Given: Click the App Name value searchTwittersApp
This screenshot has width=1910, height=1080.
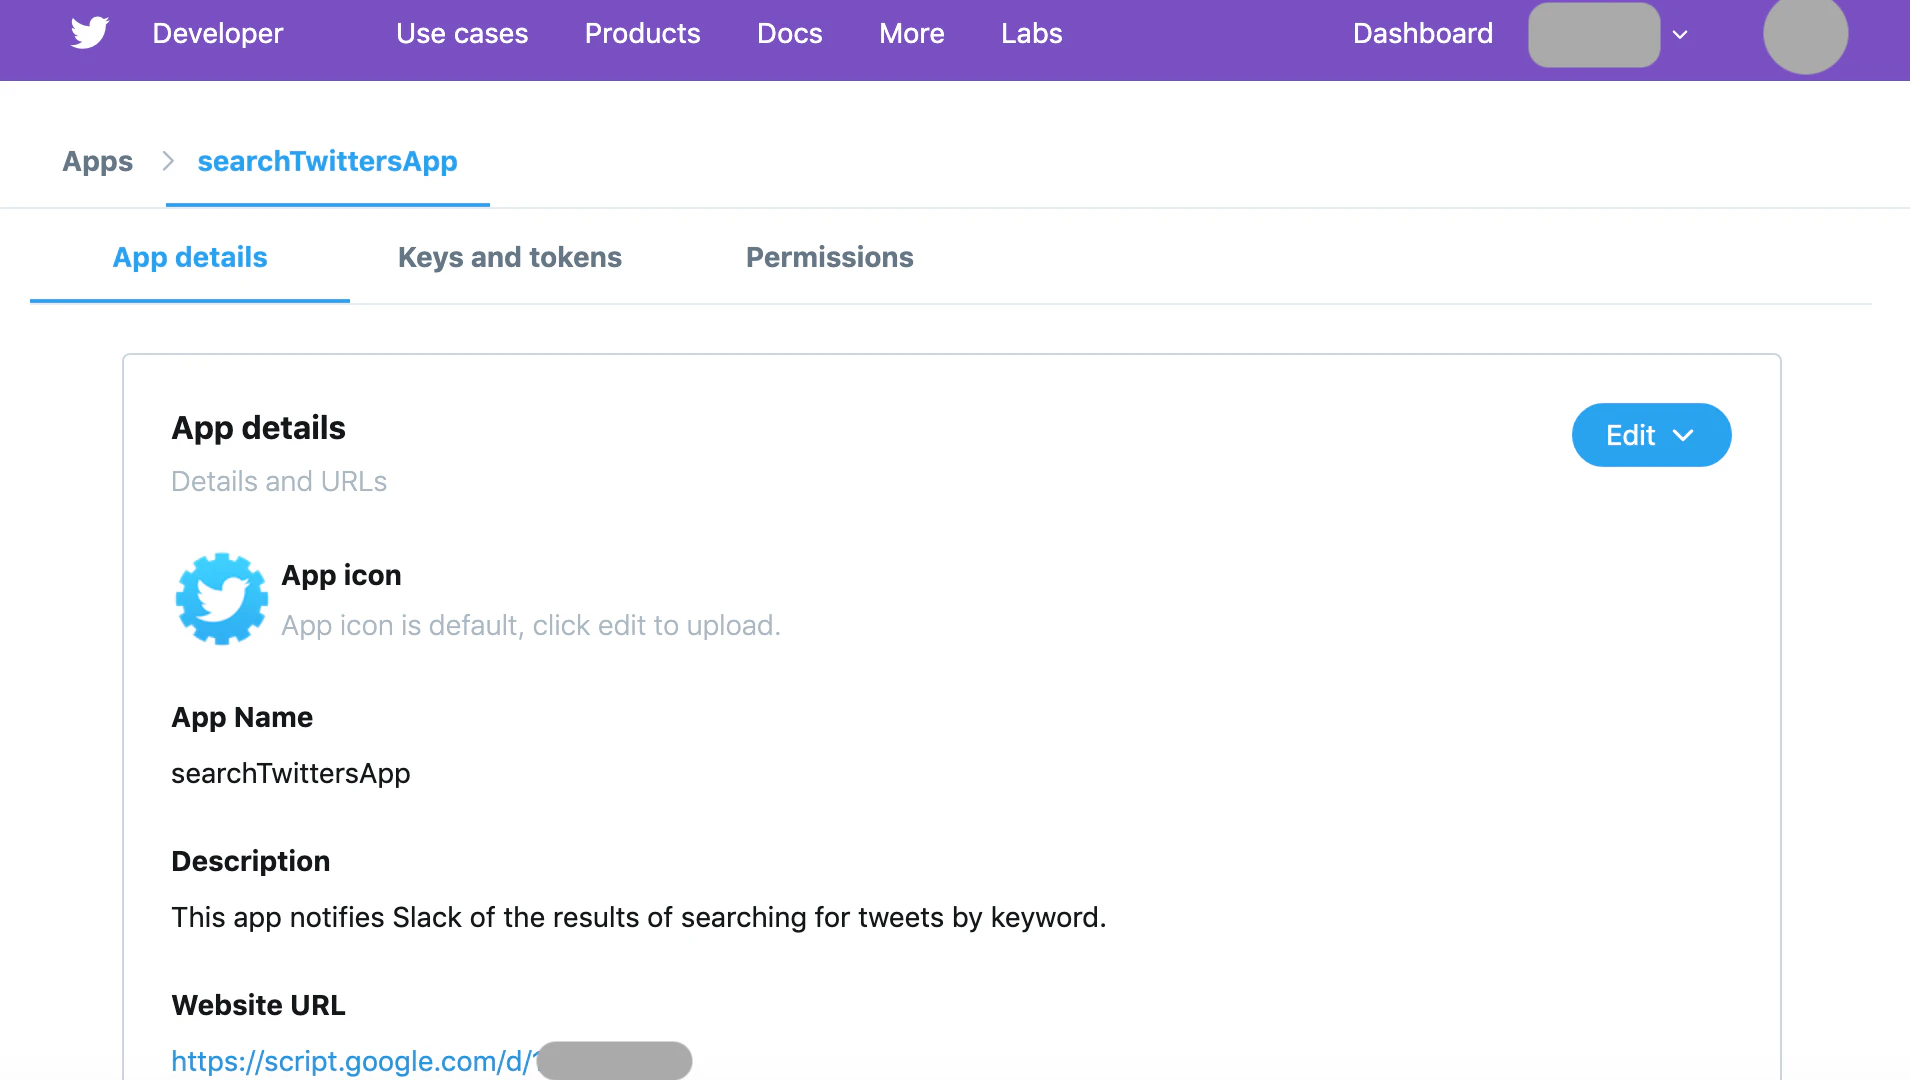Looking at the screenshot, I should (x=291, y=773).
